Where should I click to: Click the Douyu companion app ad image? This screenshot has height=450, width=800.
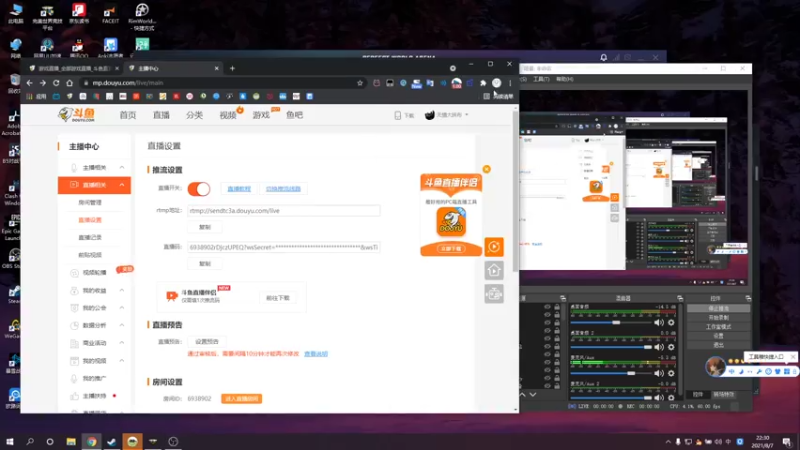pos(451,215)
